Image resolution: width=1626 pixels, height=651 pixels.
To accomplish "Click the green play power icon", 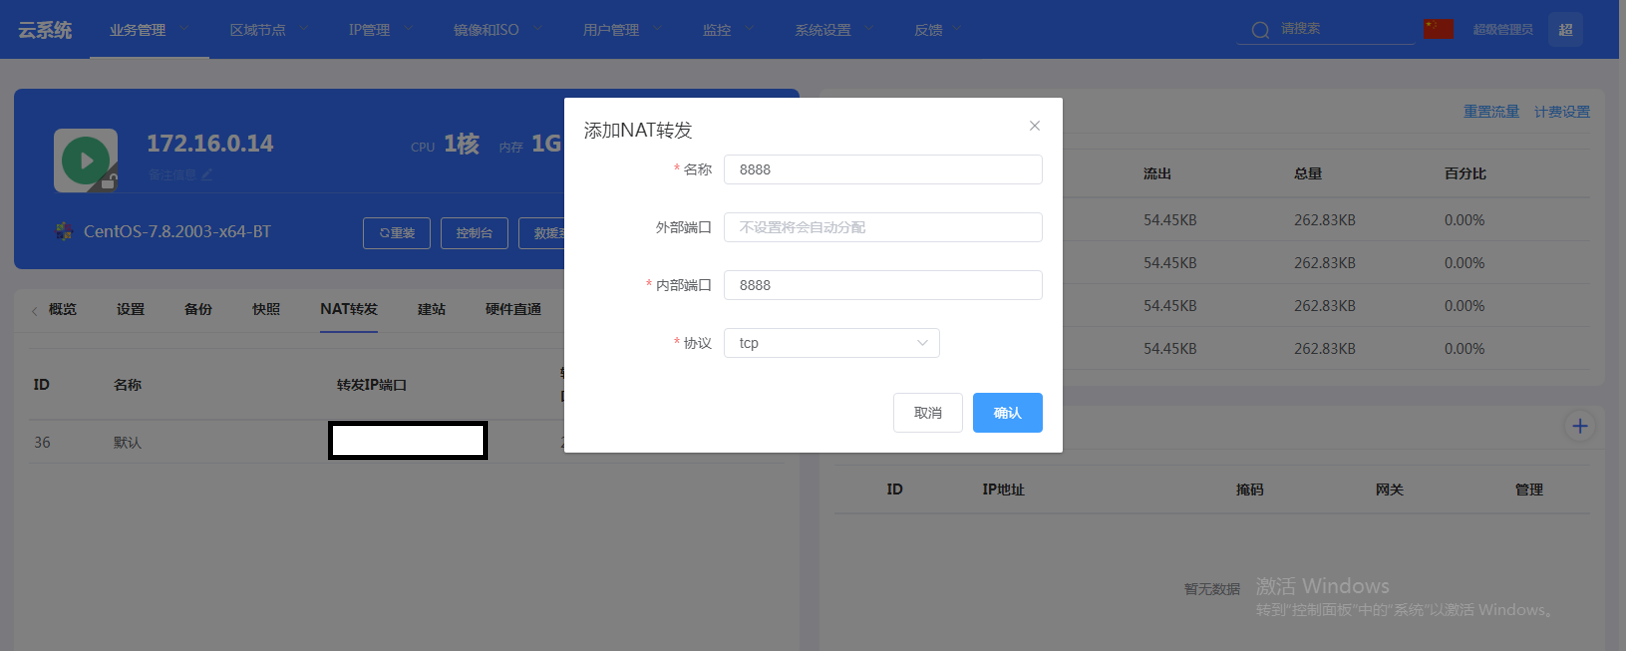I will 86,160.
